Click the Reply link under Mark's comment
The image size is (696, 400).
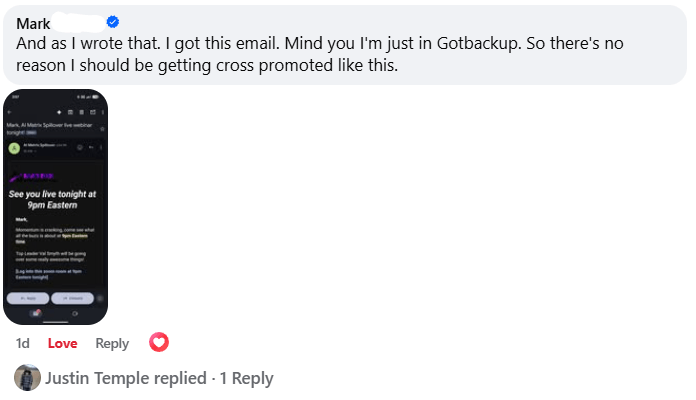(112, 343)
